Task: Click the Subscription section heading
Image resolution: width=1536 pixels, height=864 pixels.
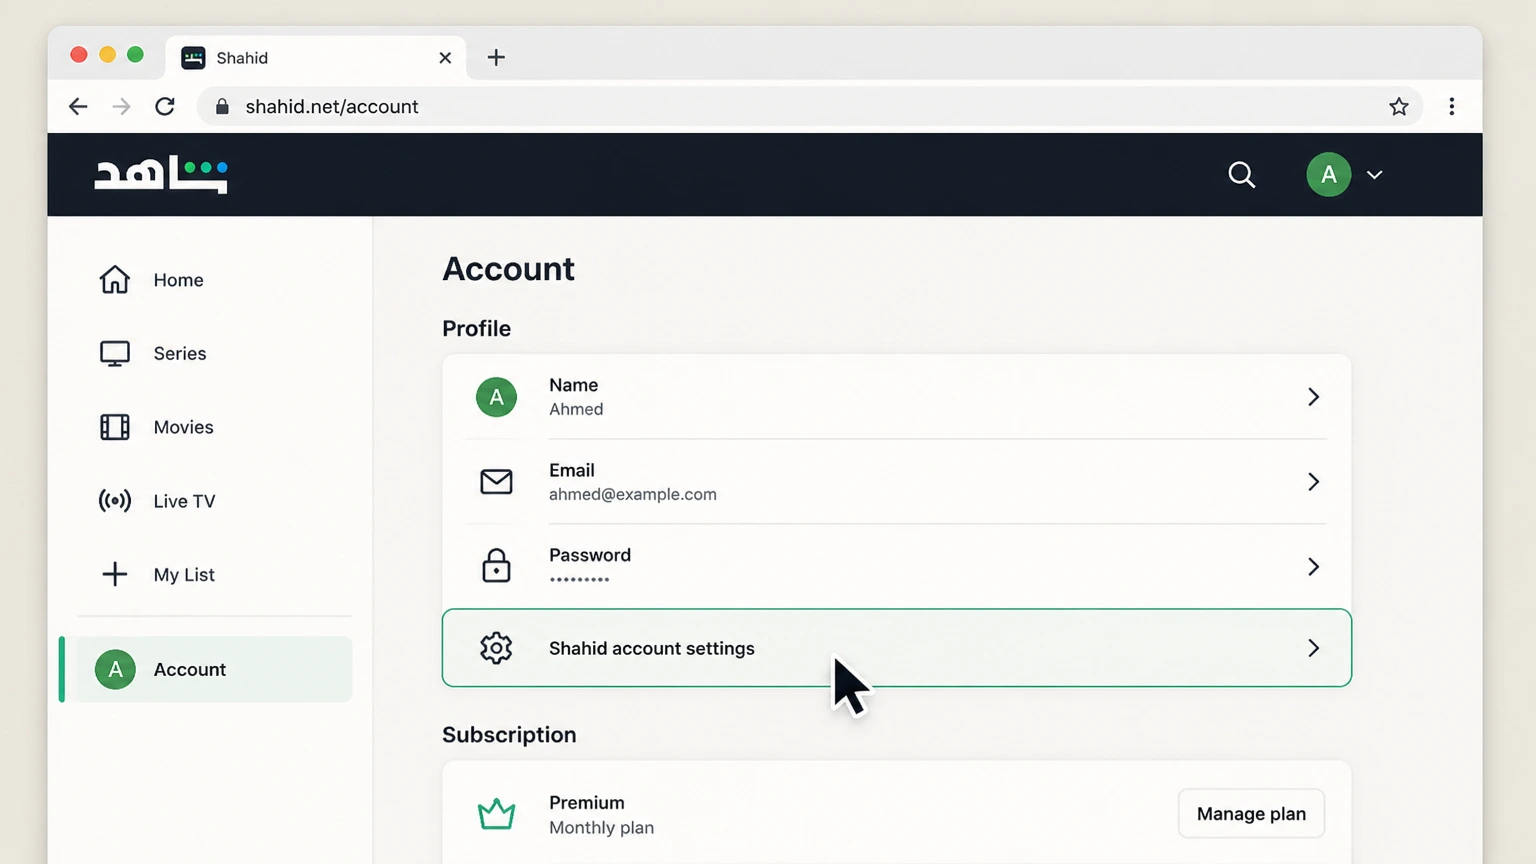Action: 509,735
